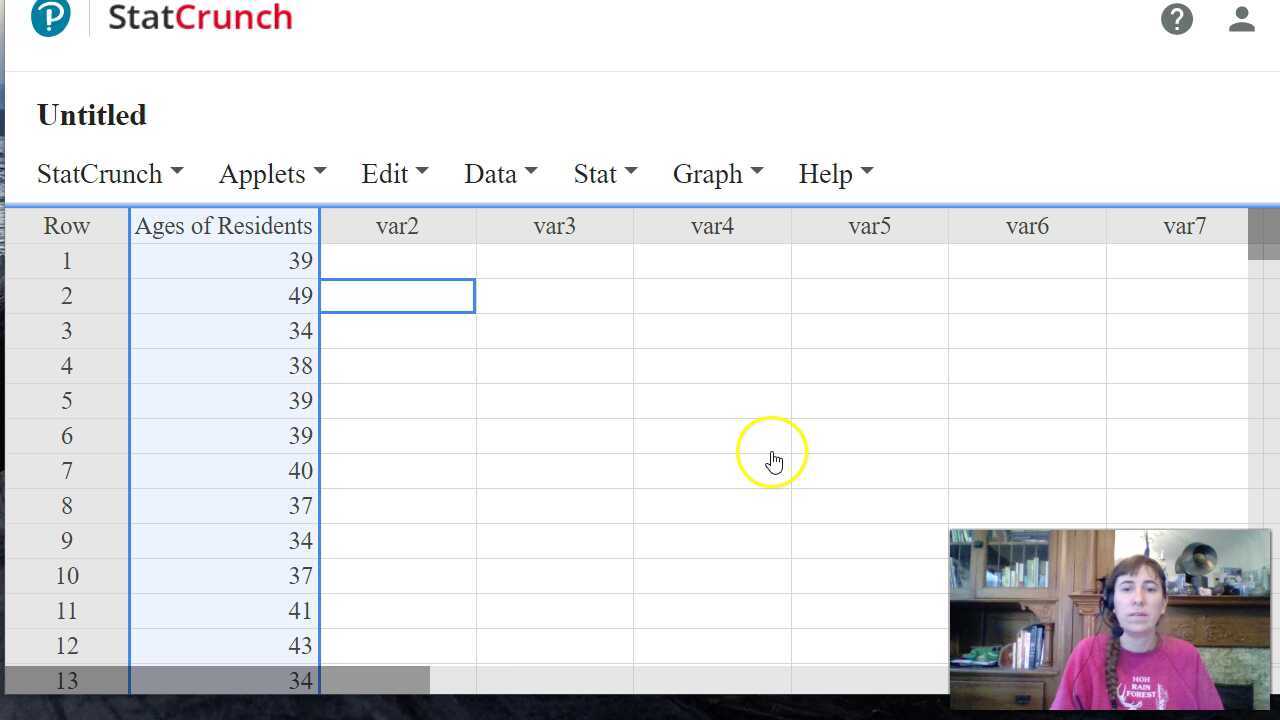Click the Untitled worksheet title
The height and width of the screenshot is (720, 1280).
pos(91,115)
